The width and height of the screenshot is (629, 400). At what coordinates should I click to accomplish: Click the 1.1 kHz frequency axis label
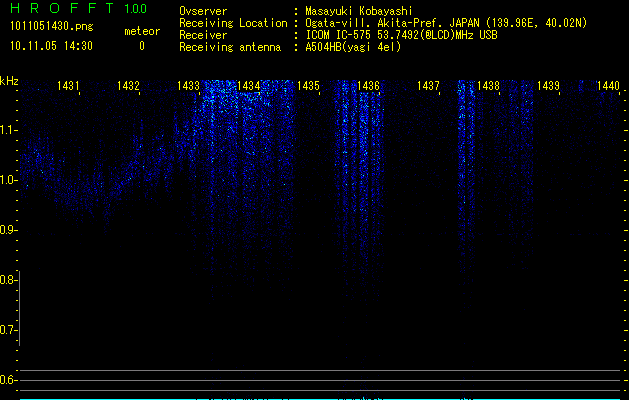click(x=7, y=130)
